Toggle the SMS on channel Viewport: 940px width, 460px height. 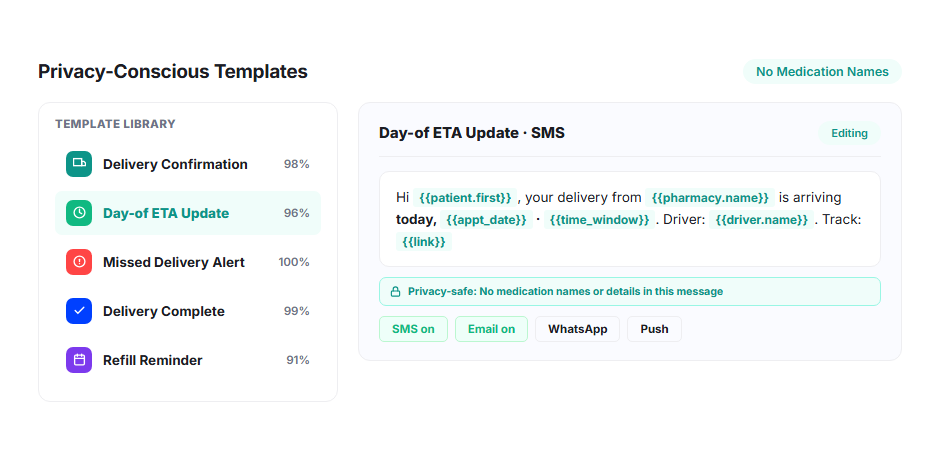[413, 329]
